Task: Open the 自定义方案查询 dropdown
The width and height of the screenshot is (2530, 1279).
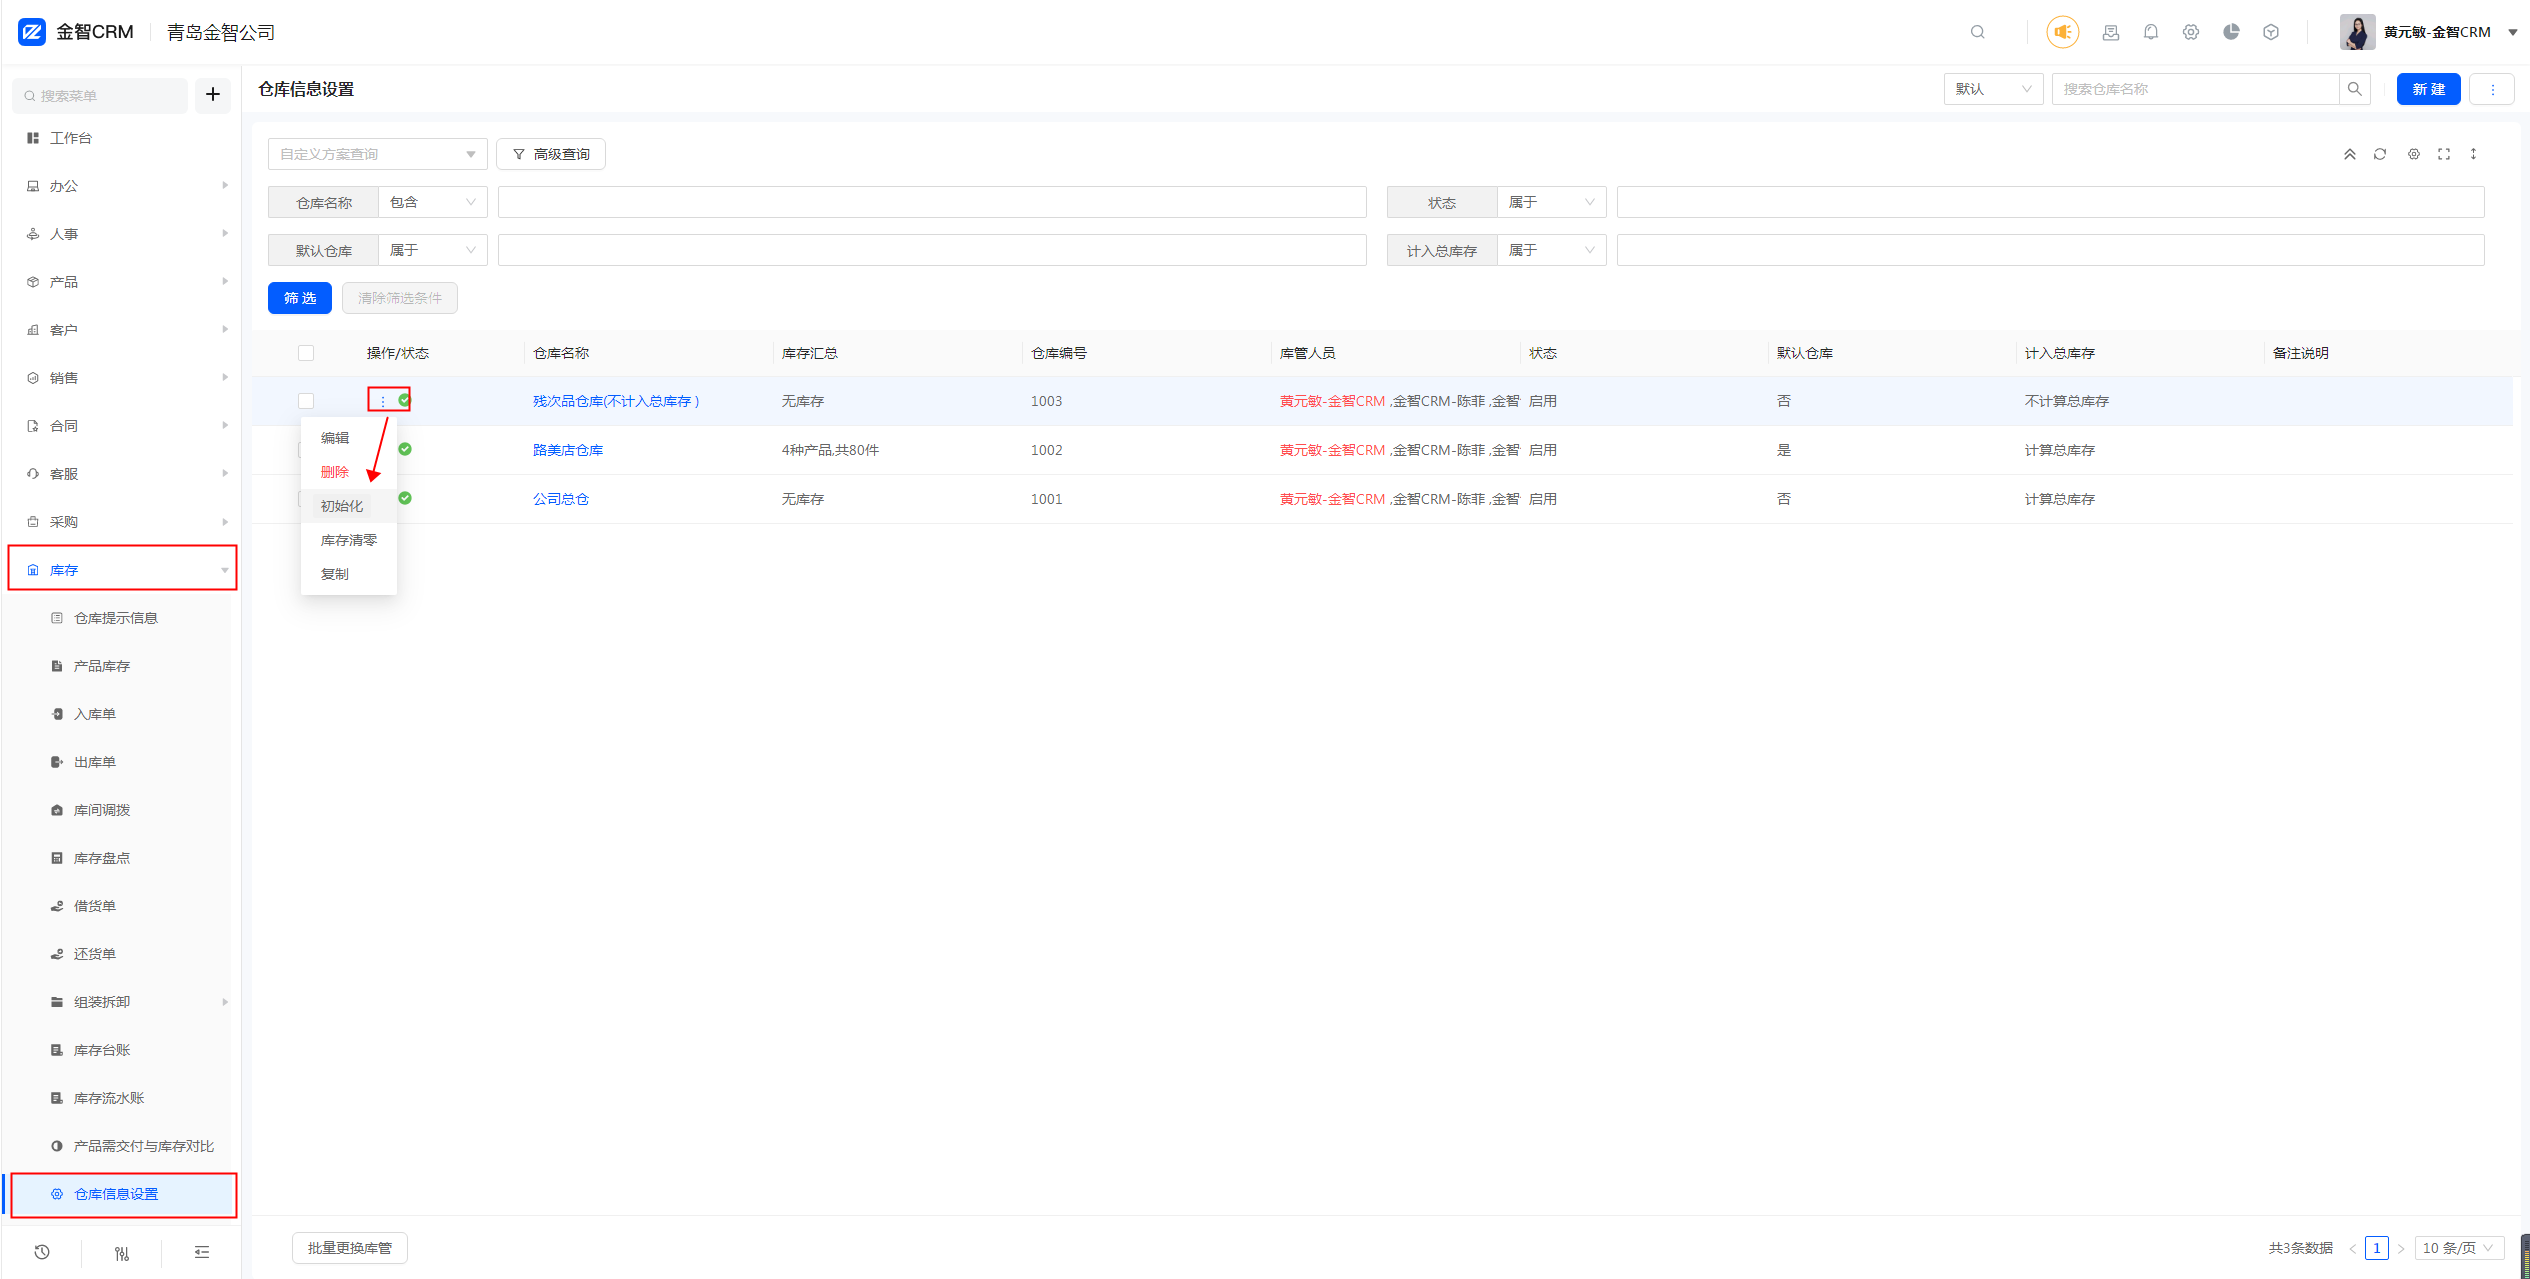Action: pyautogui.click(x=377, y=154)
